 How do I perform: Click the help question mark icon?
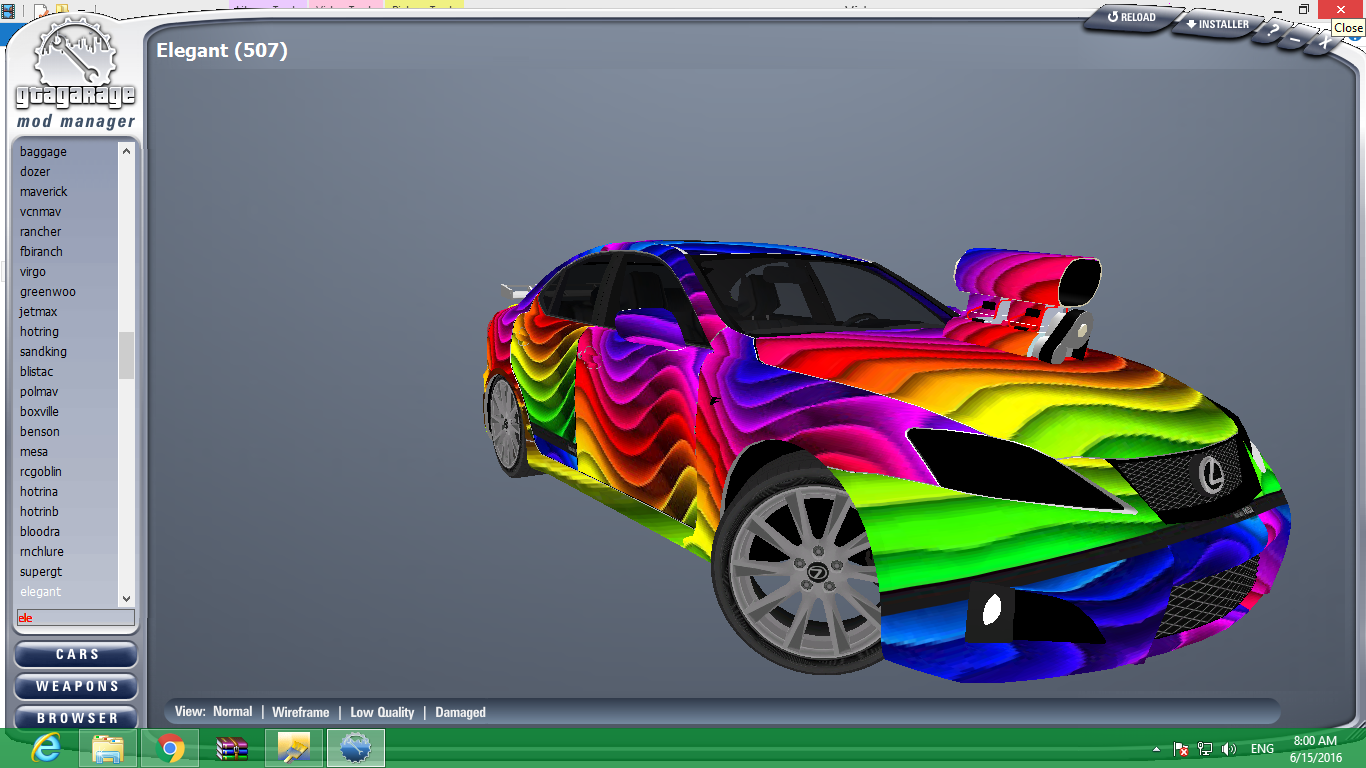pyautogui.click(x=1272, y=32)
